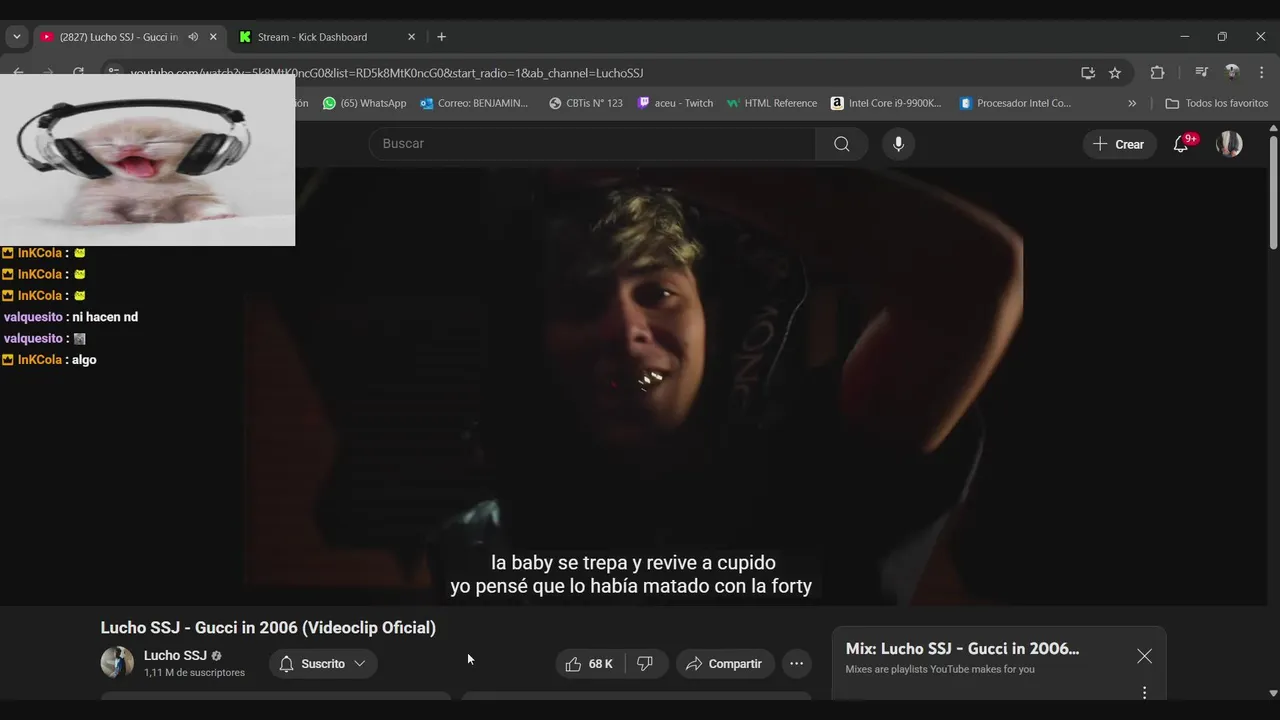This screenshot has height=720, width=1280.
Task: Open the Correo: BENJAMIN bookmark
Action: click(x=474, y=103)
